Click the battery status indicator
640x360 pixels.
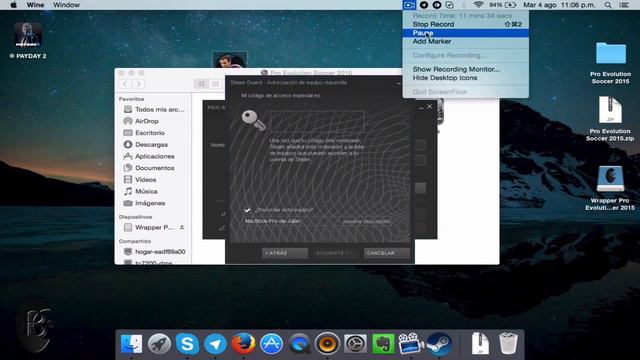[503, 5]
